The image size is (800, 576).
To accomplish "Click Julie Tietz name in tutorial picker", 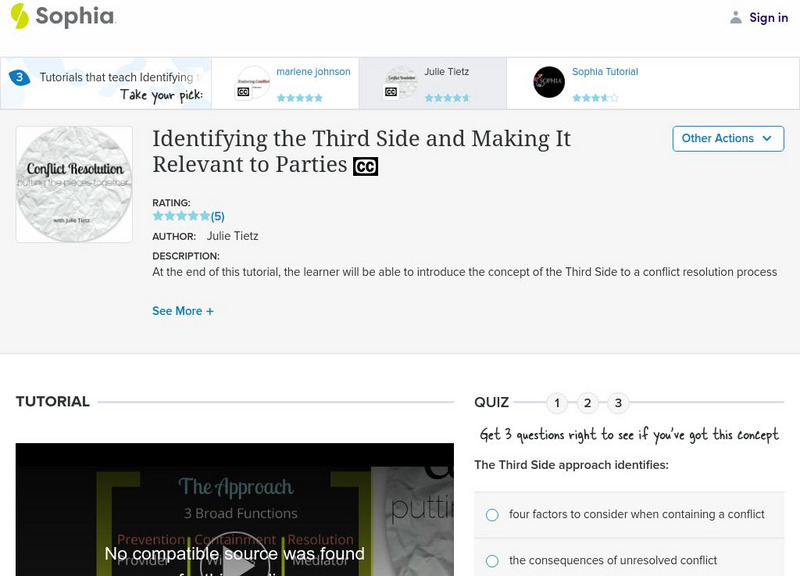I will 446,72.
